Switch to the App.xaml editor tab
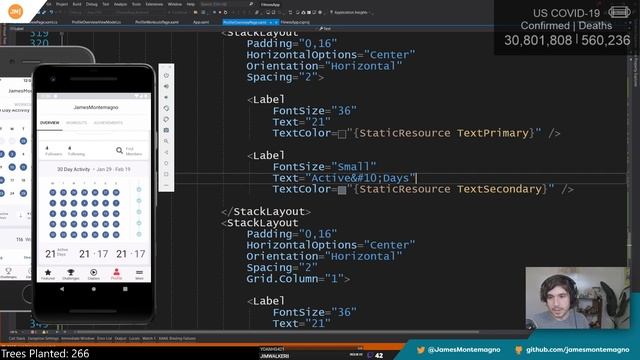 click(x=201, y=22)
